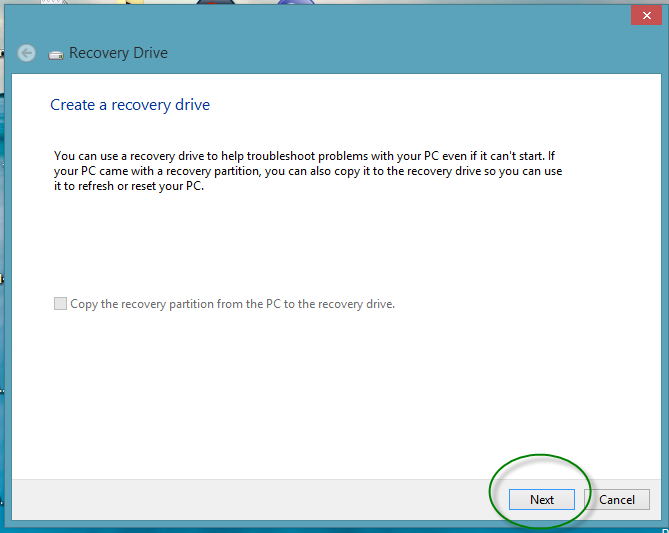Go back using the back arrow icon
Image resolution: width=669 pixels, height=533 pixels.
[x=26, y=53]
